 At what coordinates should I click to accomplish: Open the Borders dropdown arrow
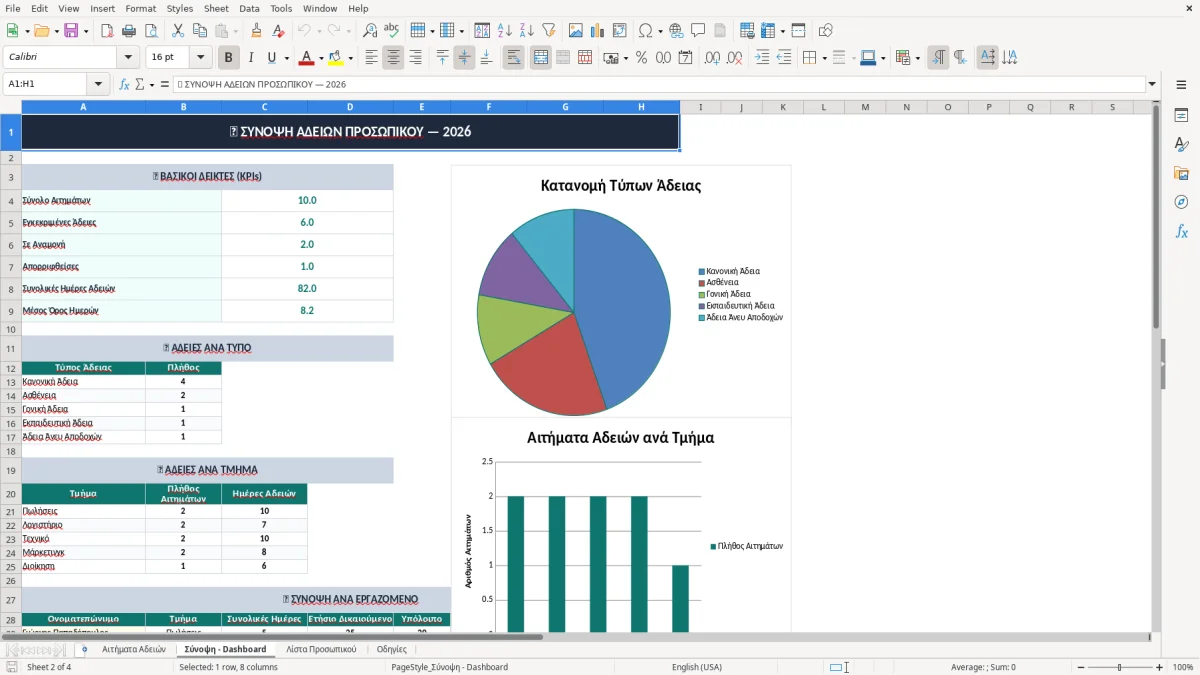click(x=823, y=58)
